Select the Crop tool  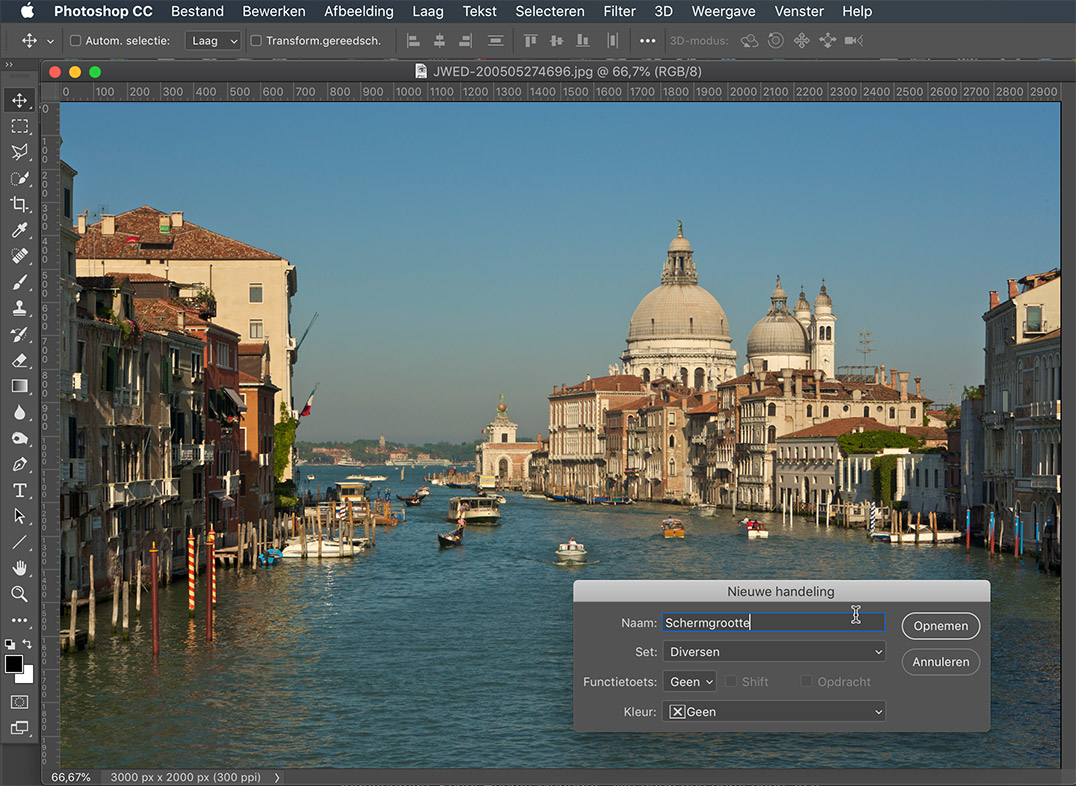point(19,204)
